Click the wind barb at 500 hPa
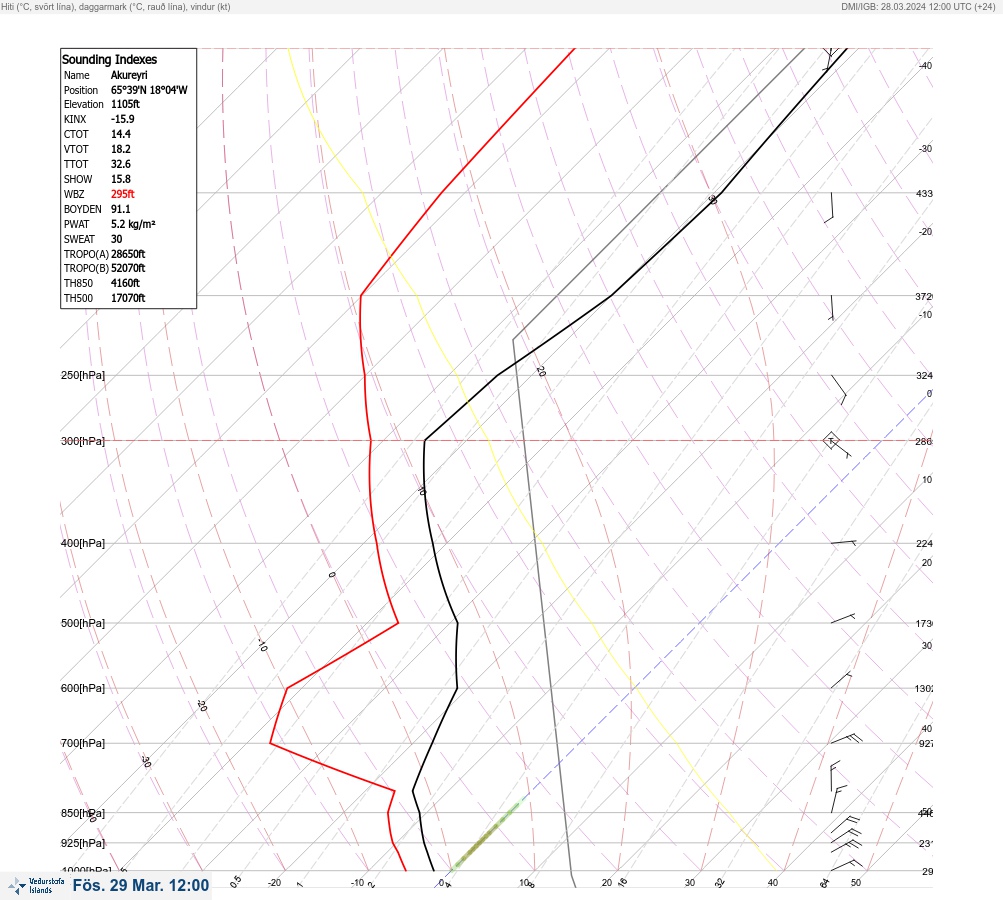Screen dimensions: 1003x900 pyautogui.click(x=842, y=619)
